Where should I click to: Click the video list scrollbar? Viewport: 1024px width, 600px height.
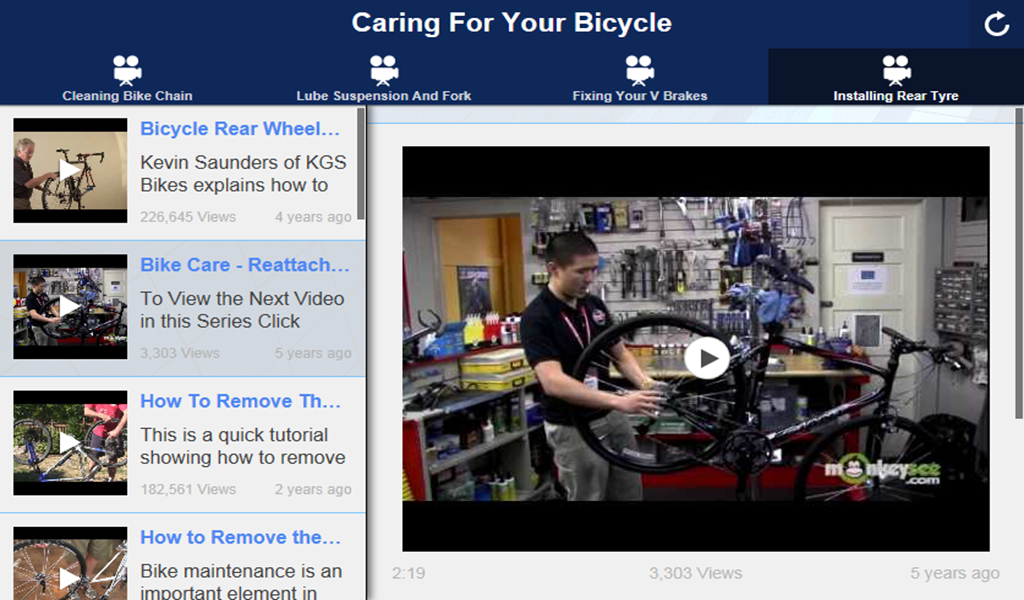[360, 165]
